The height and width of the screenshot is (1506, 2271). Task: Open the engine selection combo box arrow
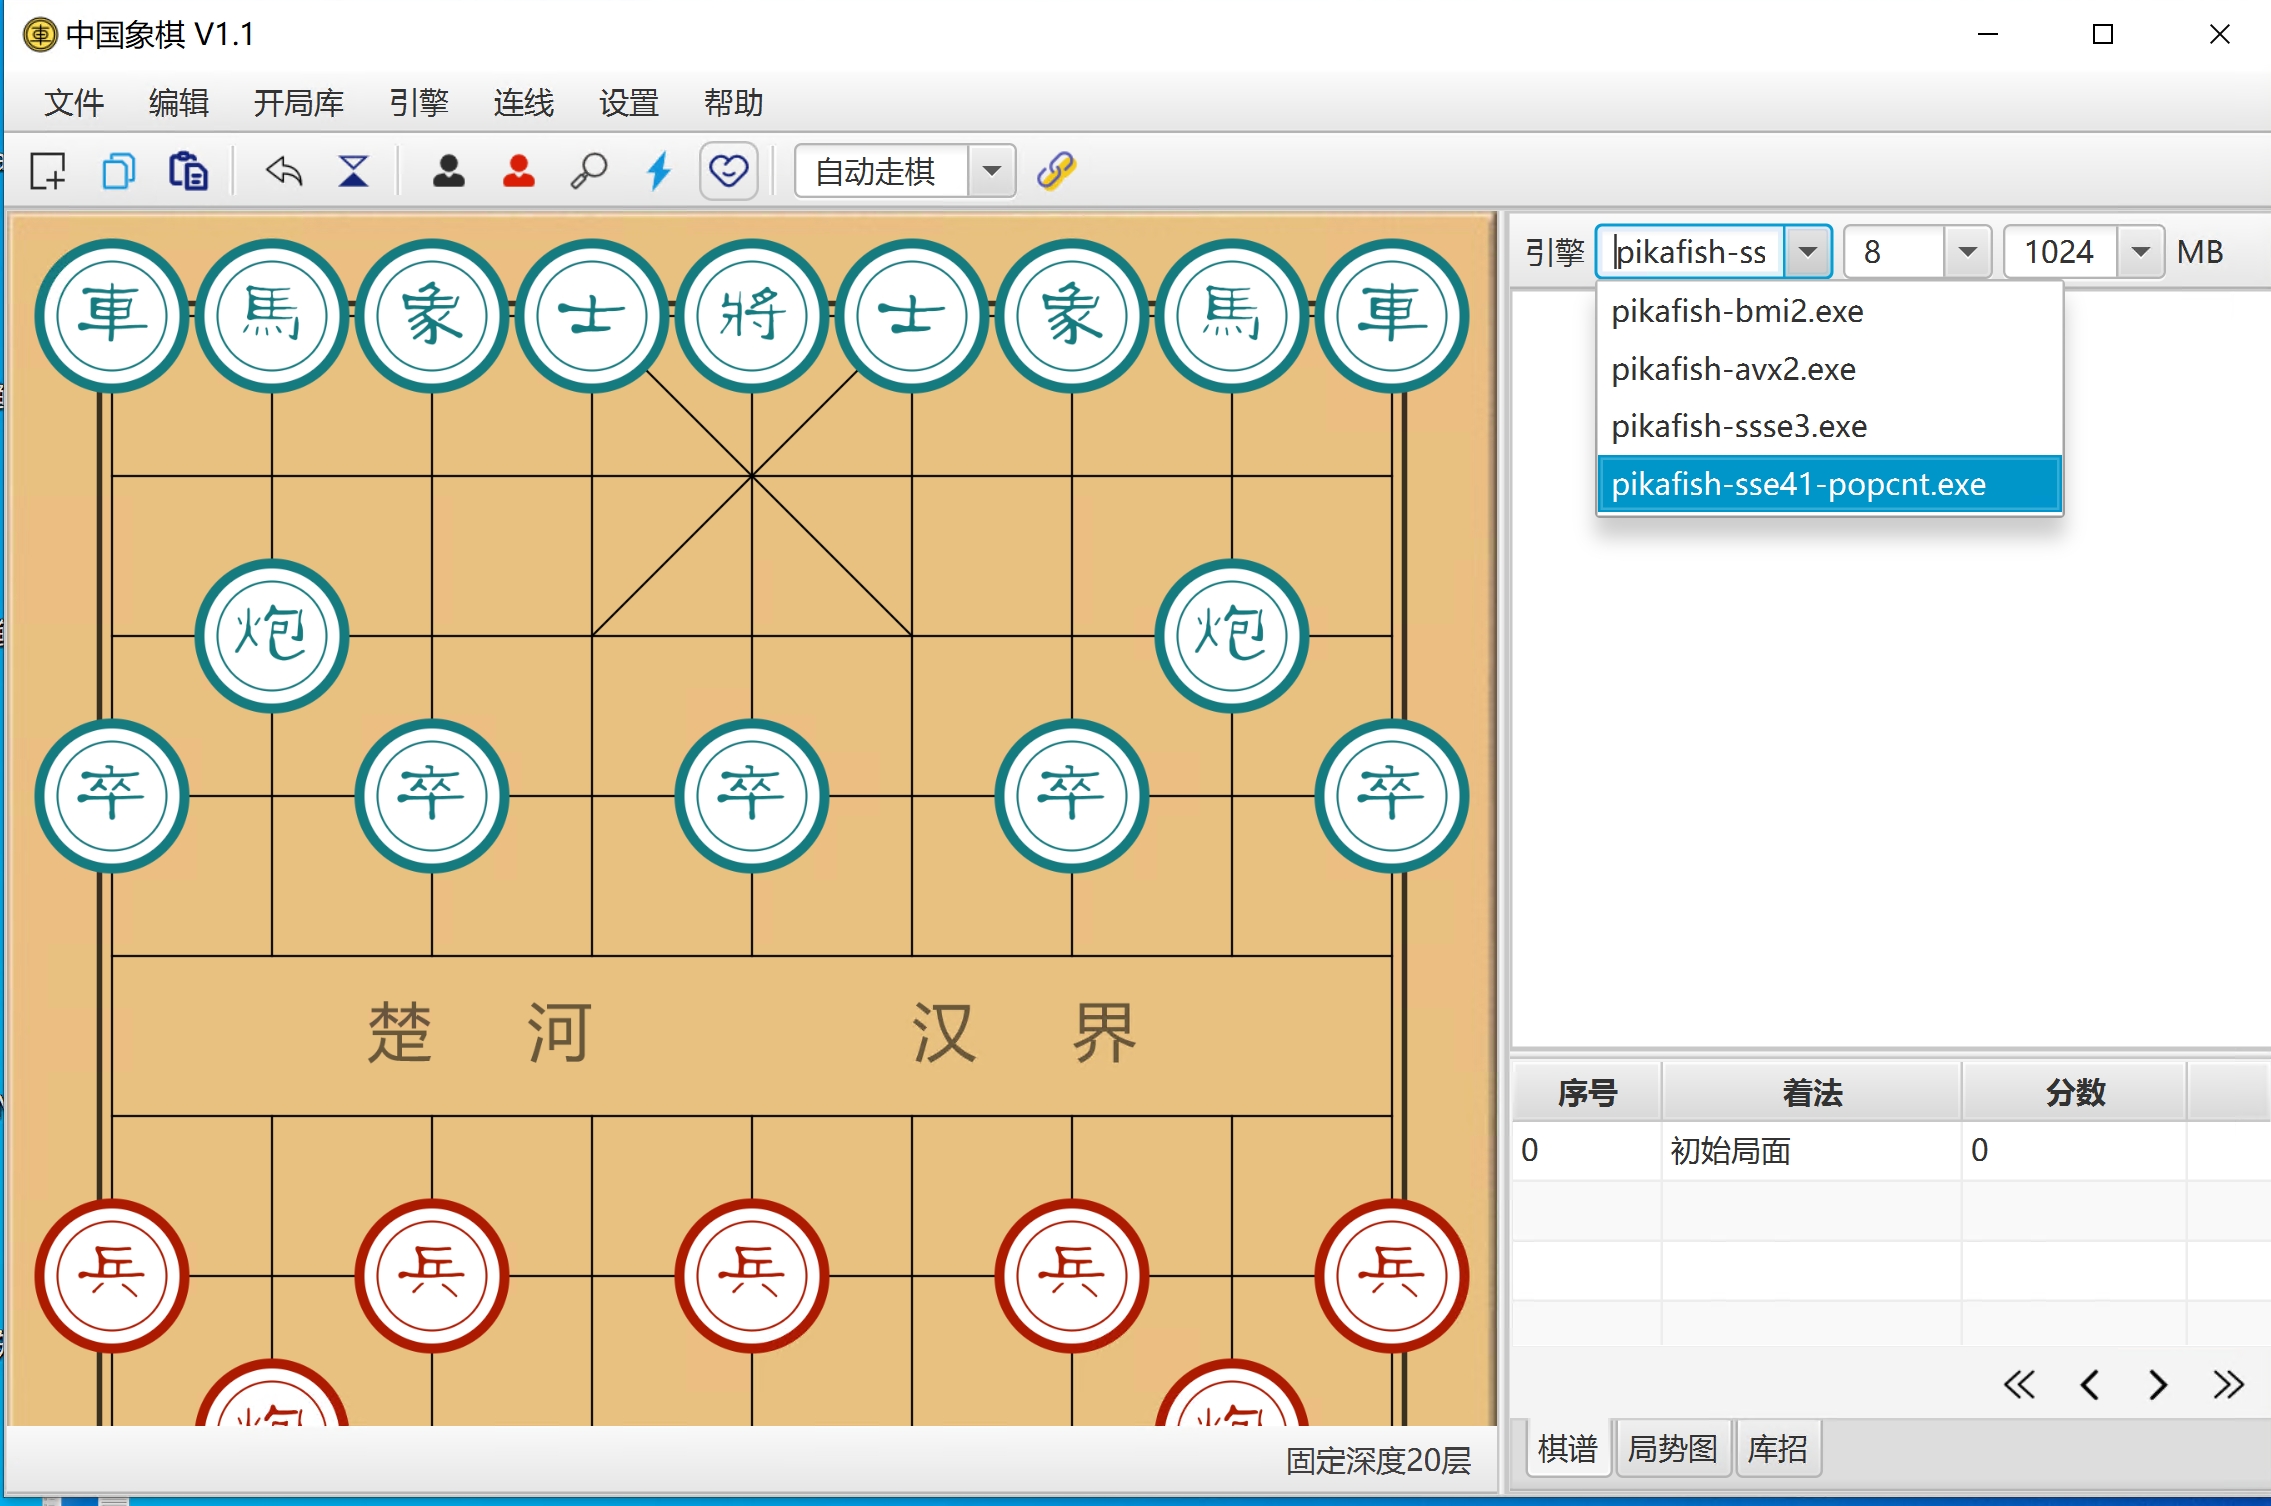coord(1808,252)
